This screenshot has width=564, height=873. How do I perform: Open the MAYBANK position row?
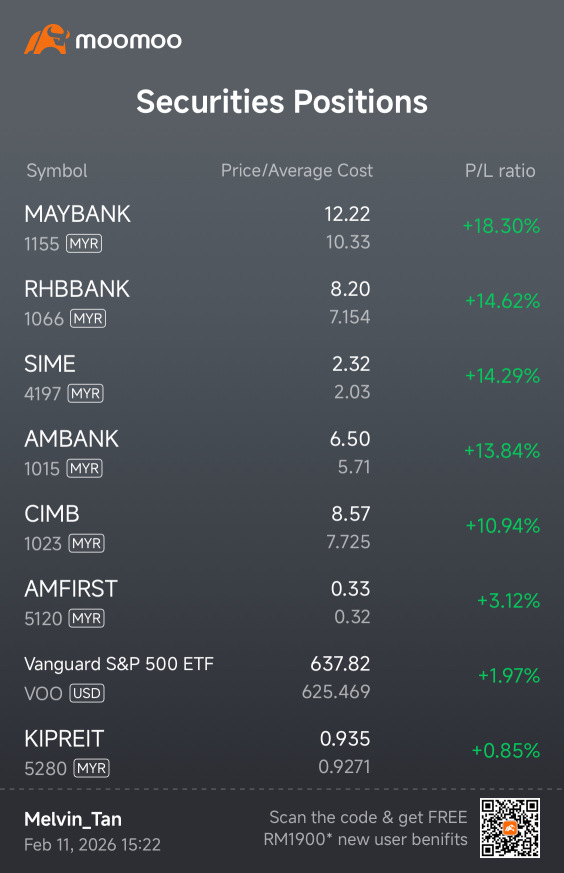[282, 228]
